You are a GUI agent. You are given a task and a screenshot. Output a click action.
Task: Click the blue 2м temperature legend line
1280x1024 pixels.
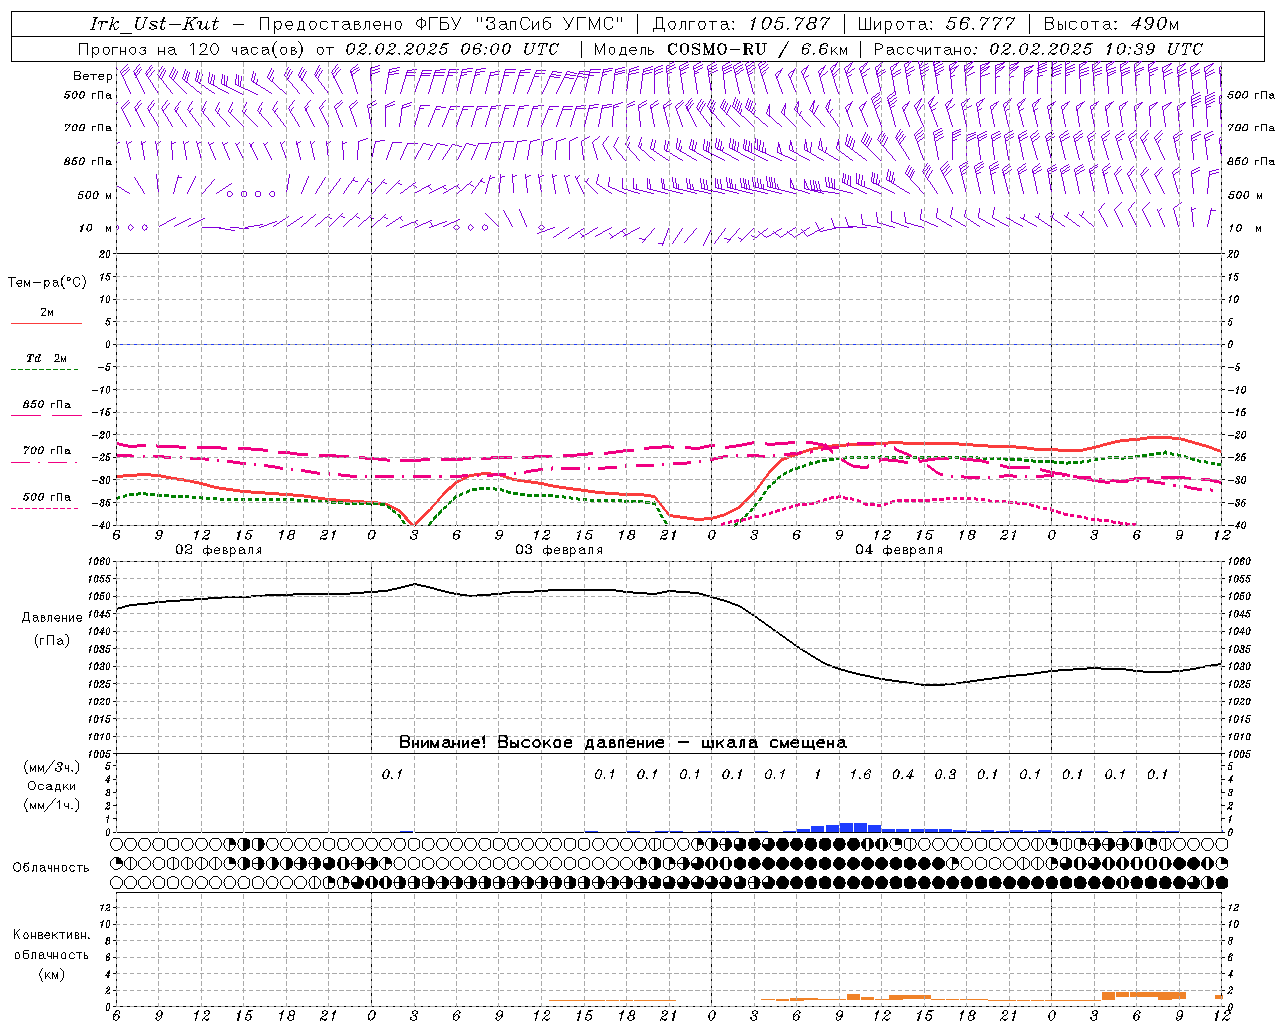tap(46, 322)
